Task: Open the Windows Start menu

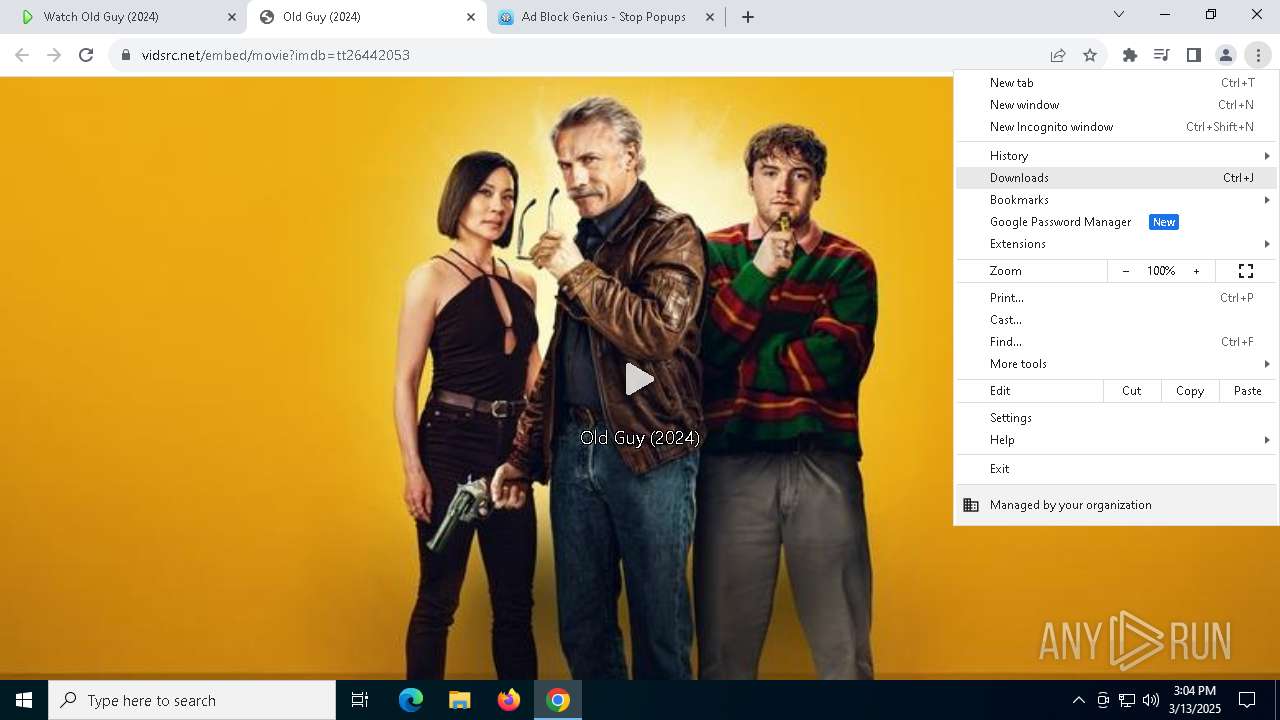Action: pos(24,700)
